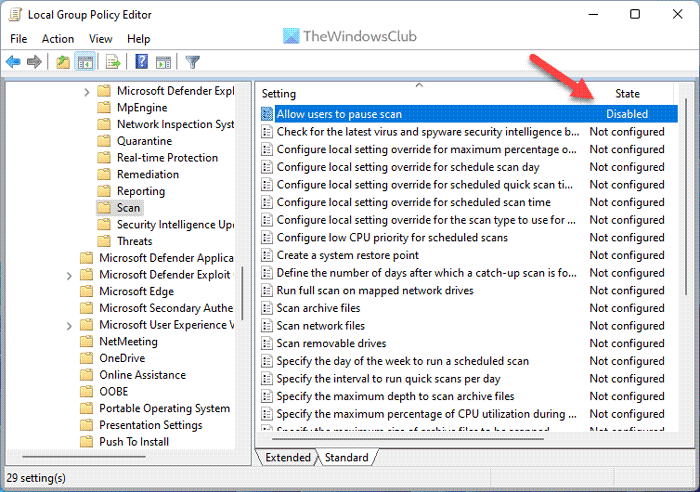Open the File menu
The height and width of the screenshot is (492, 700).
tap(18, 39)
